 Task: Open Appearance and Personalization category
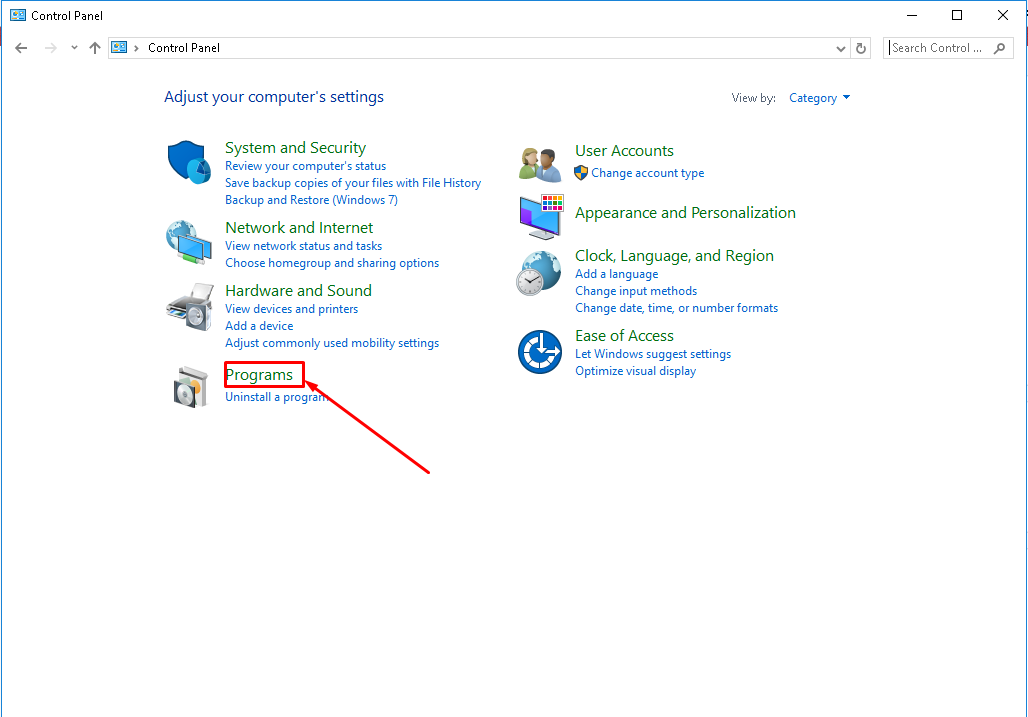tap(685, 213)
